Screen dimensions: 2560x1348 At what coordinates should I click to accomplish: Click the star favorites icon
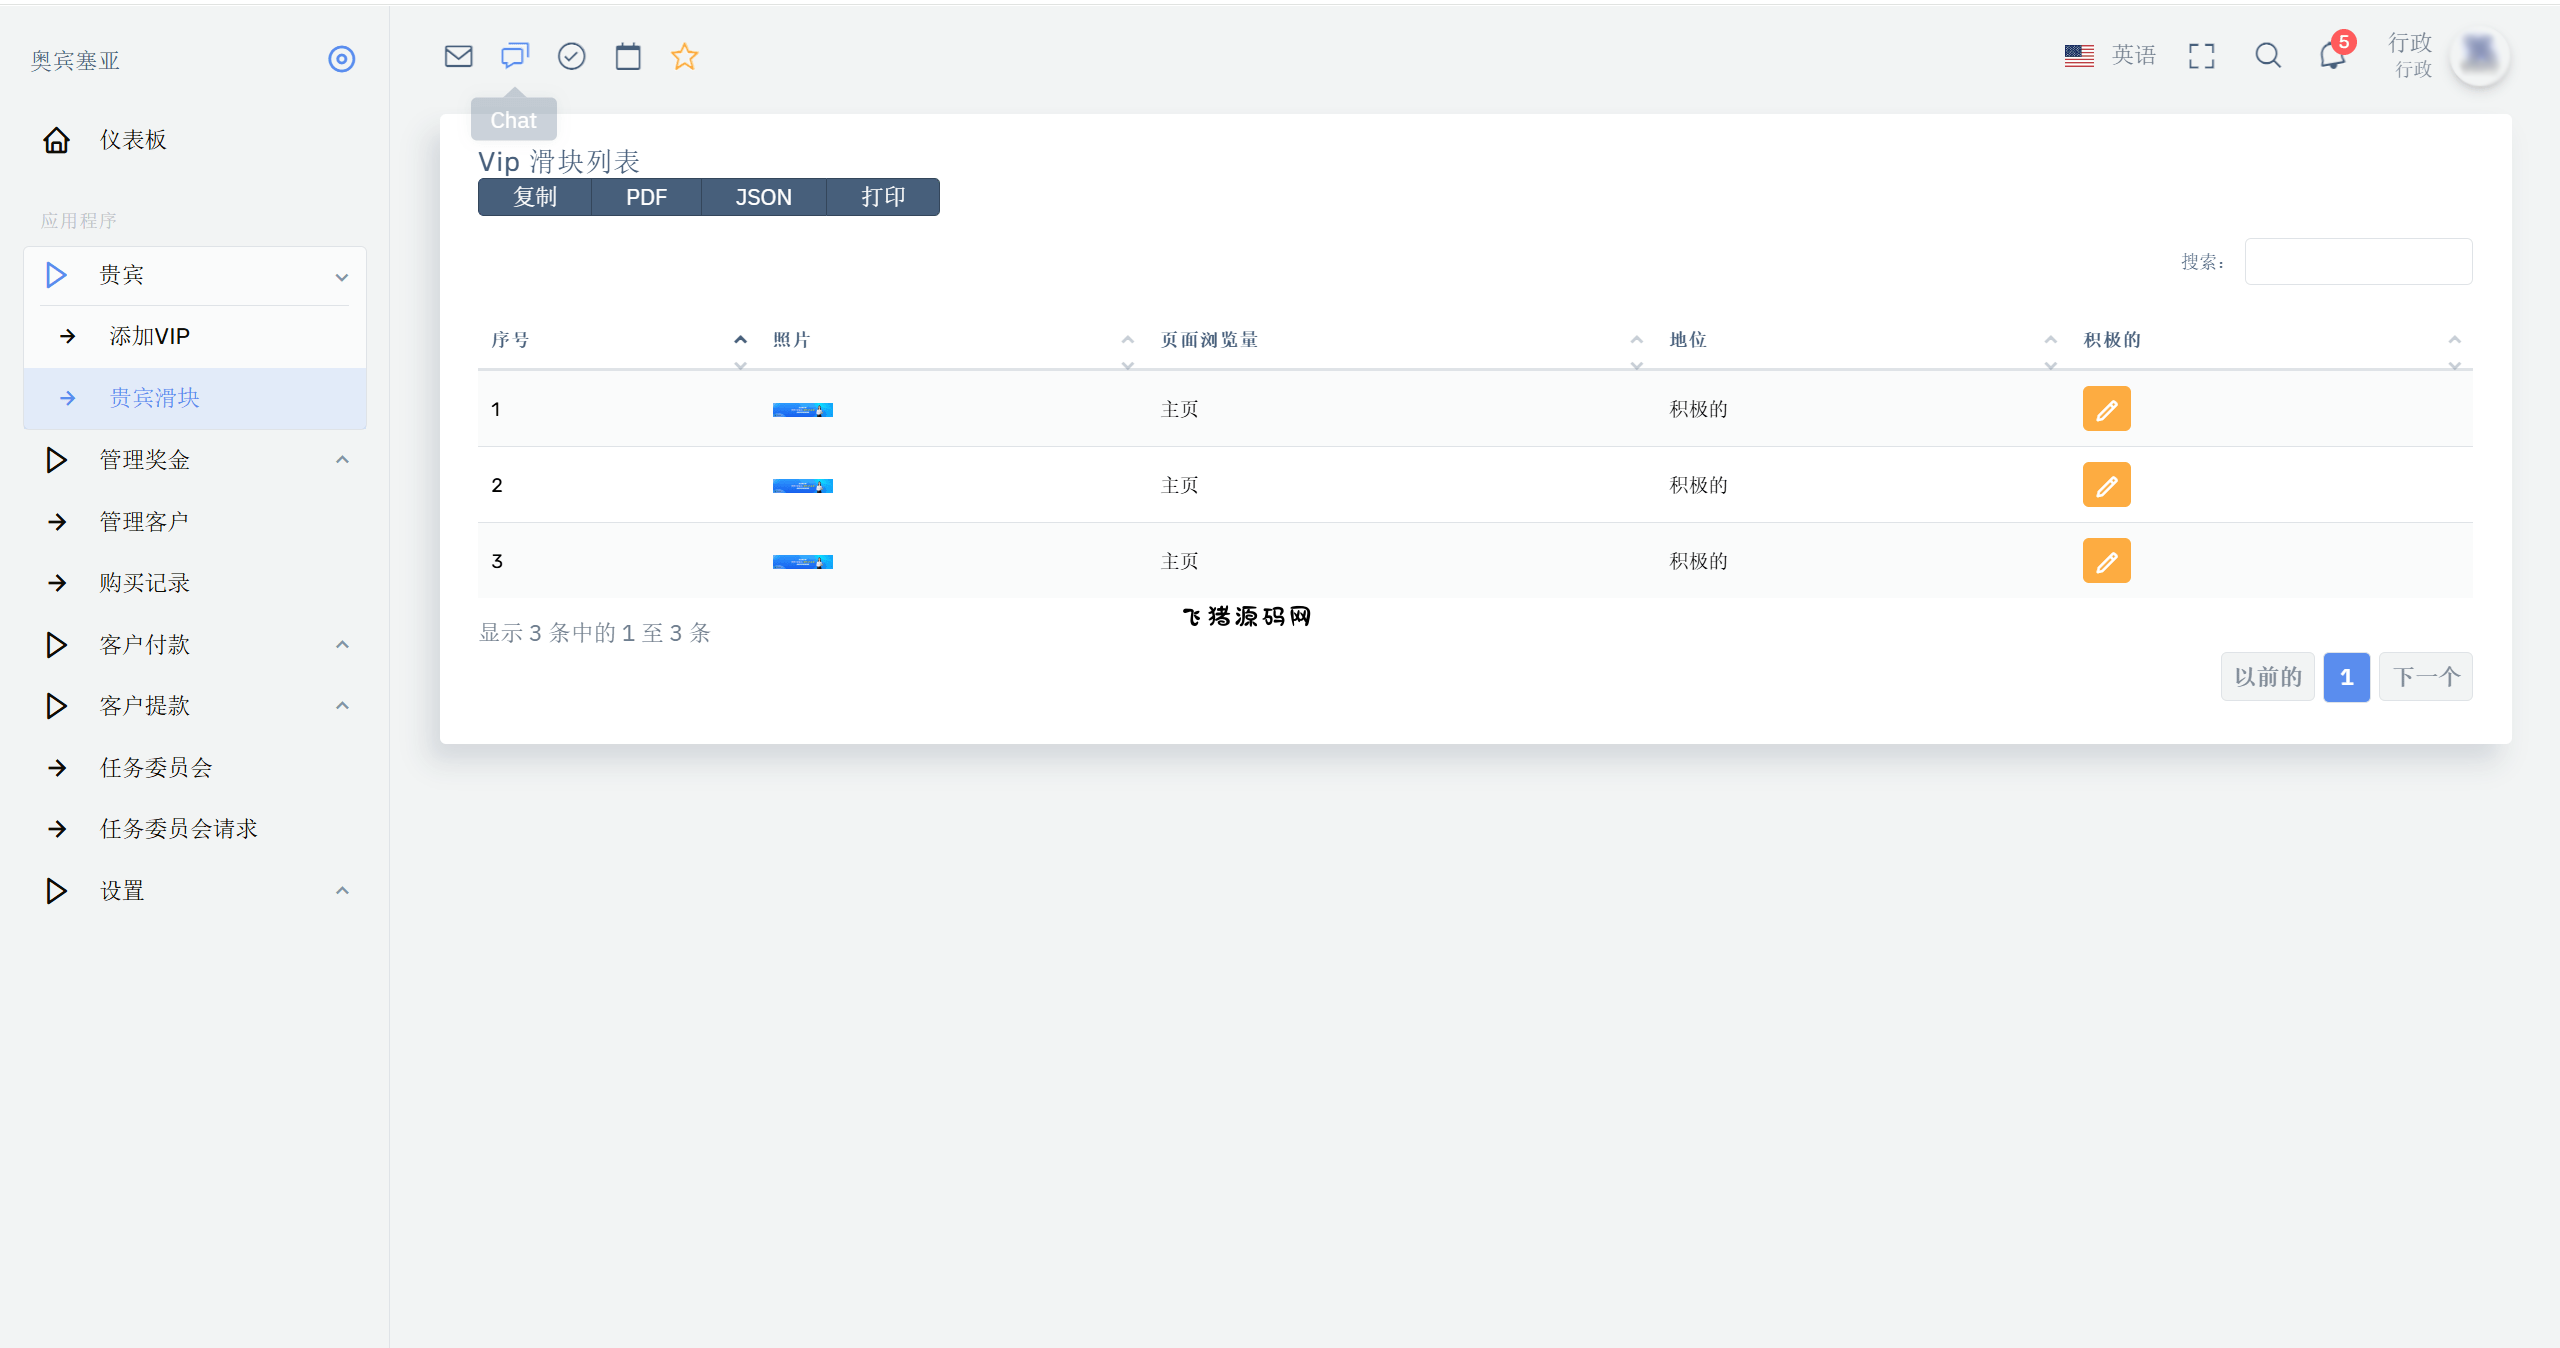(684, 56)
